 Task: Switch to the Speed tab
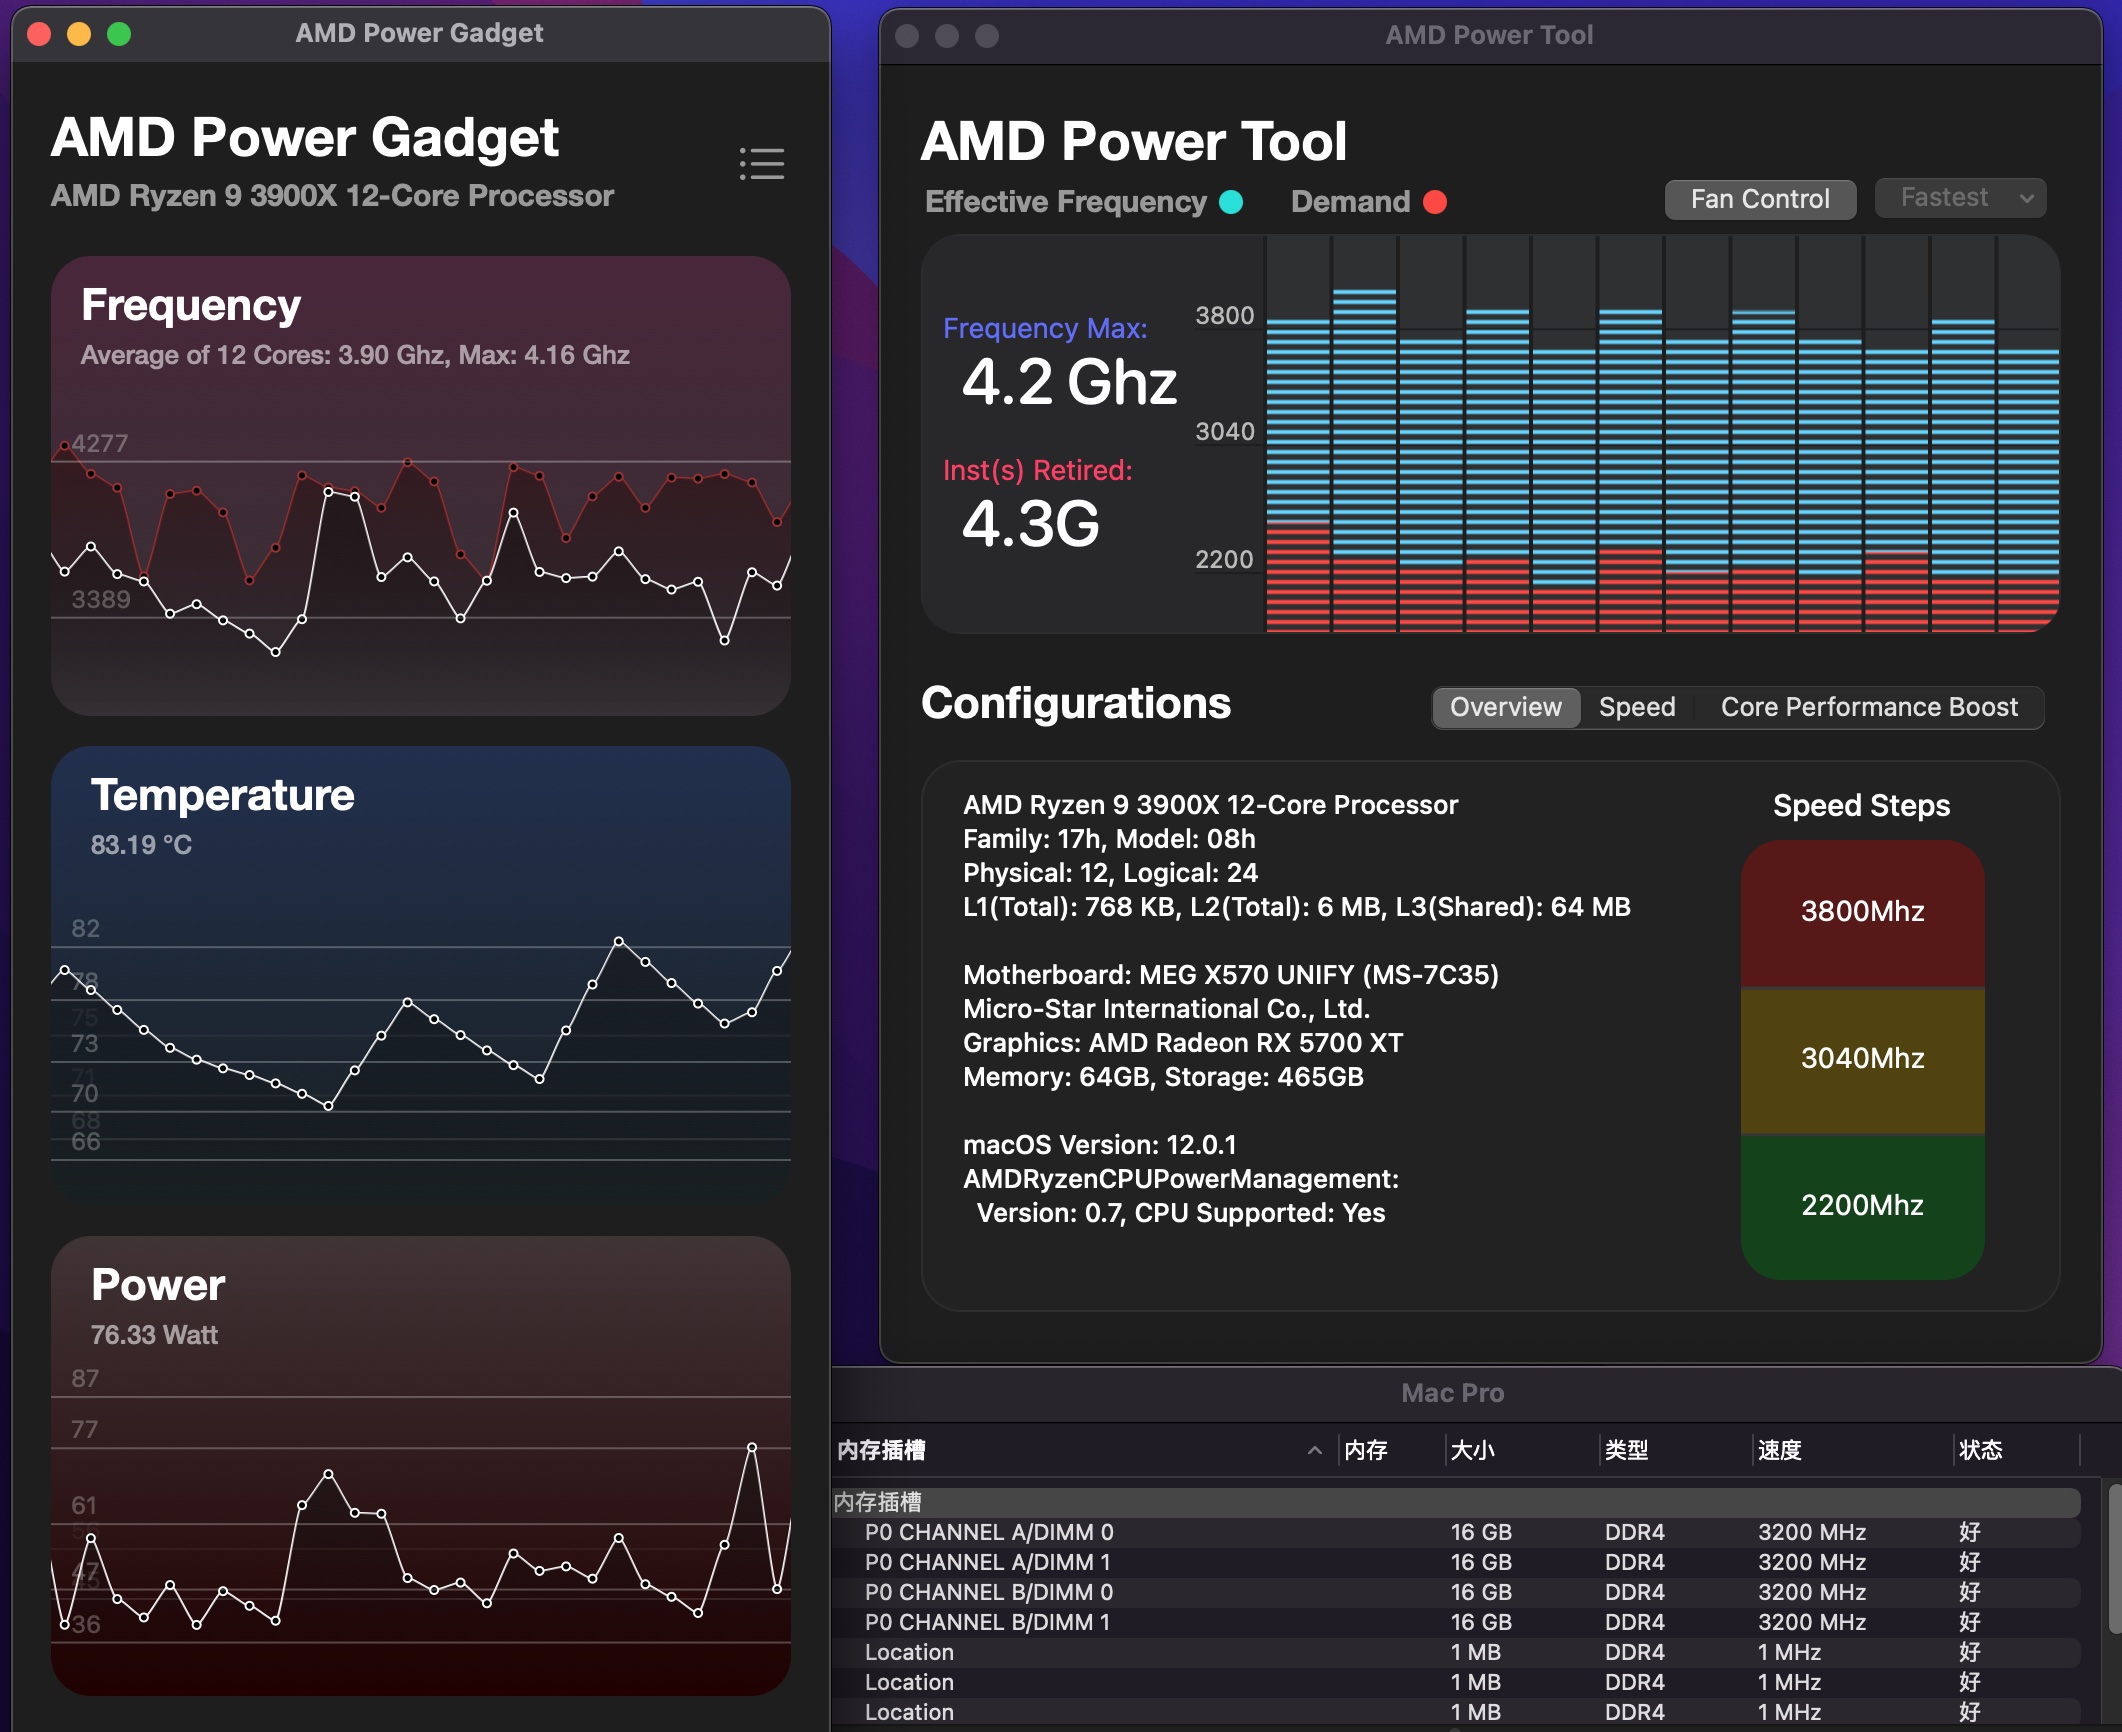coord(1636,707)
